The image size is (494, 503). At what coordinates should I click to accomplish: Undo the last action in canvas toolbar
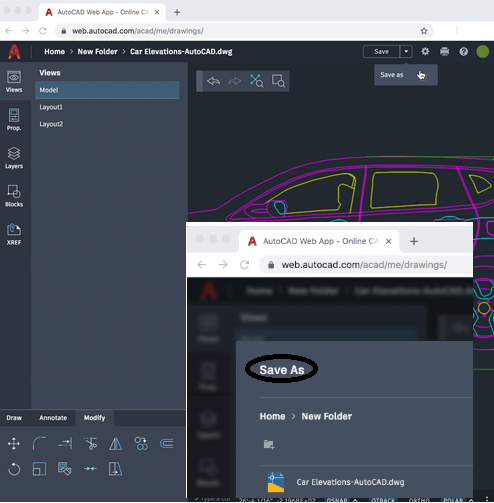213,81
